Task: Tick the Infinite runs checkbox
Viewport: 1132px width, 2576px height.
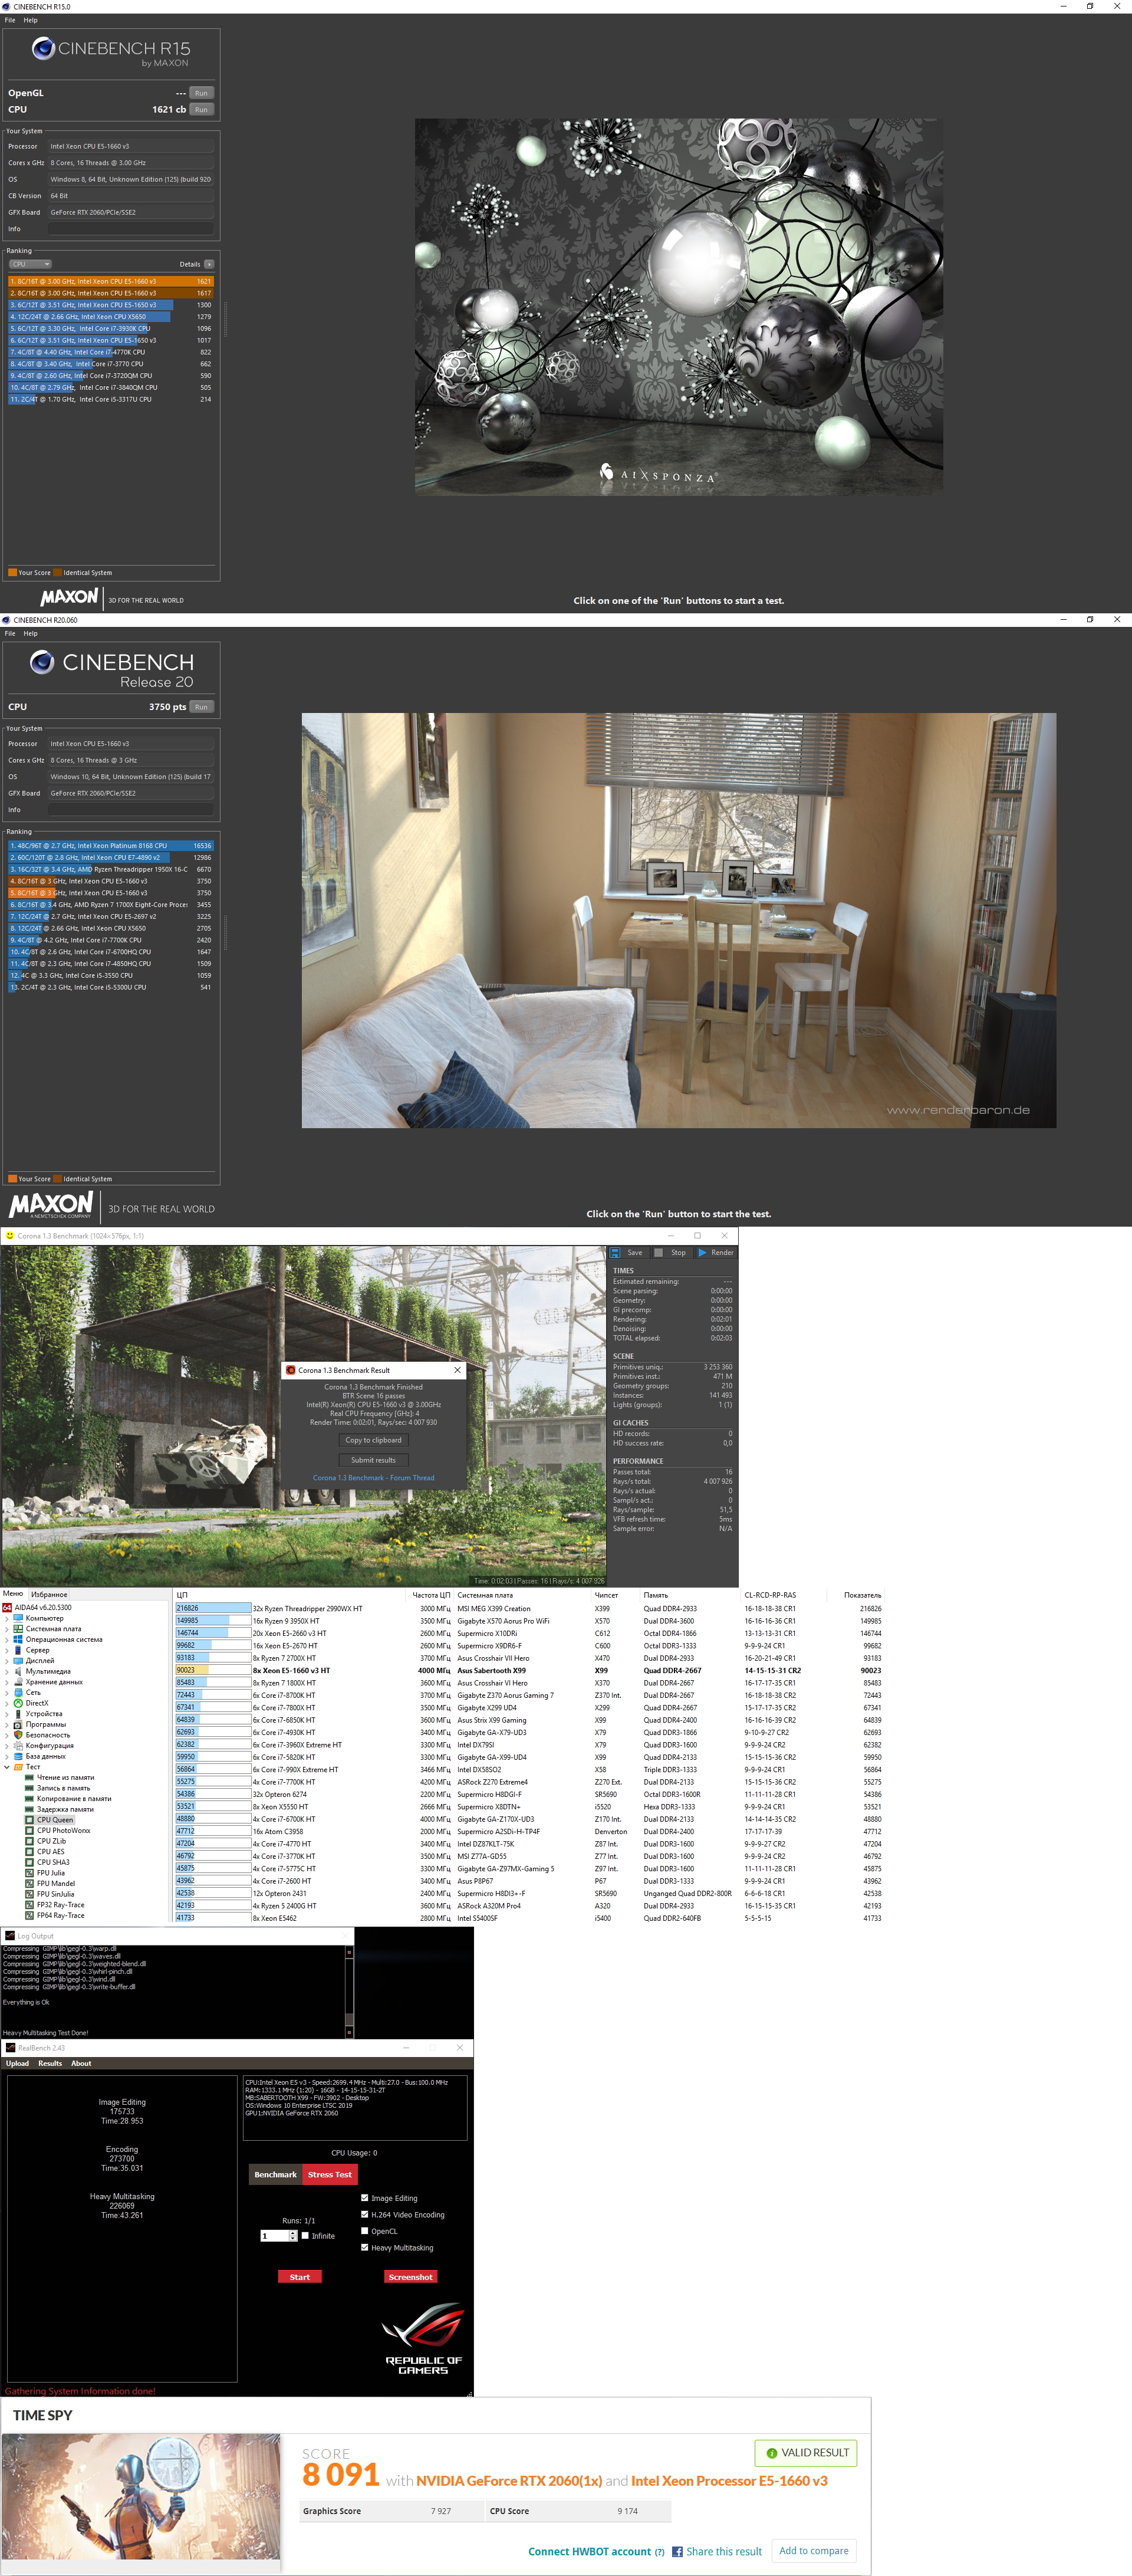Action: click(305, 2236)
